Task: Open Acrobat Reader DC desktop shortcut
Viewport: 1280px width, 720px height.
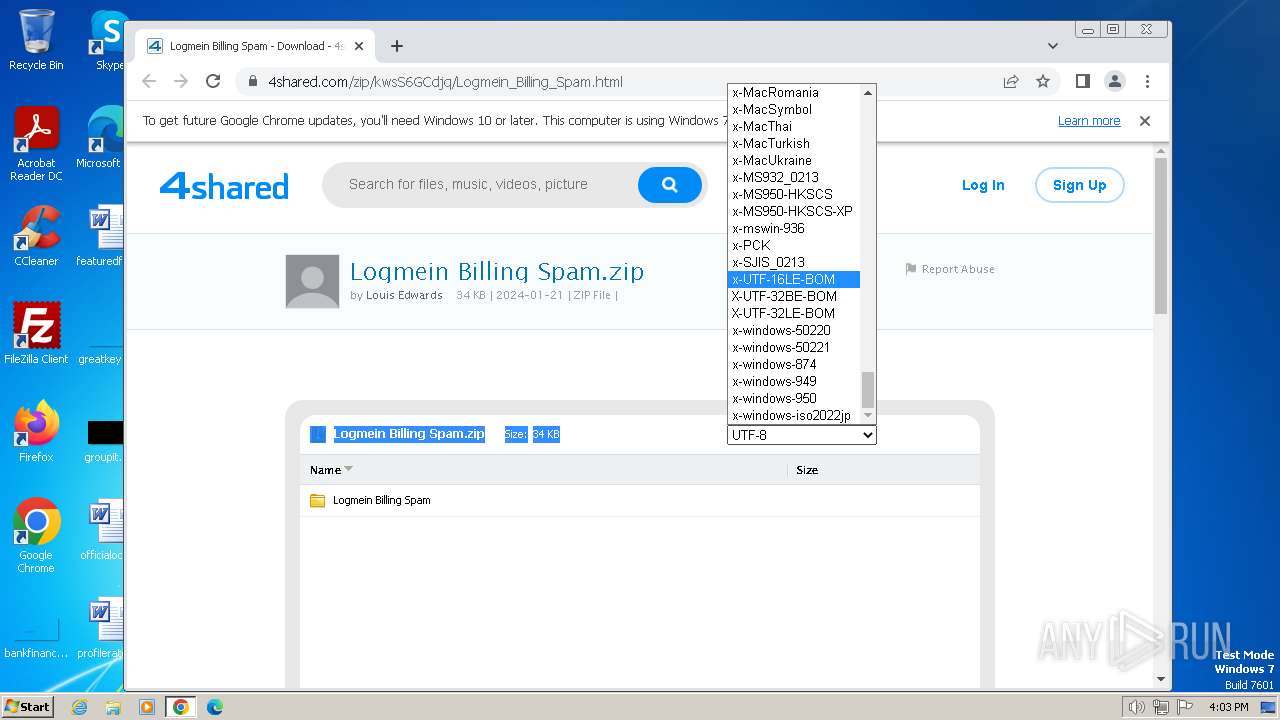Action: click(36, 144)
